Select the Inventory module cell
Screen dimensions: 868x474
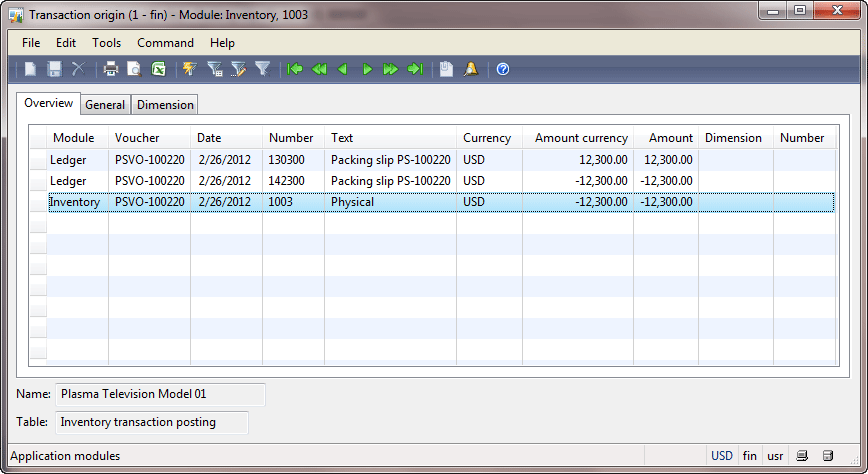click(78, 202)
